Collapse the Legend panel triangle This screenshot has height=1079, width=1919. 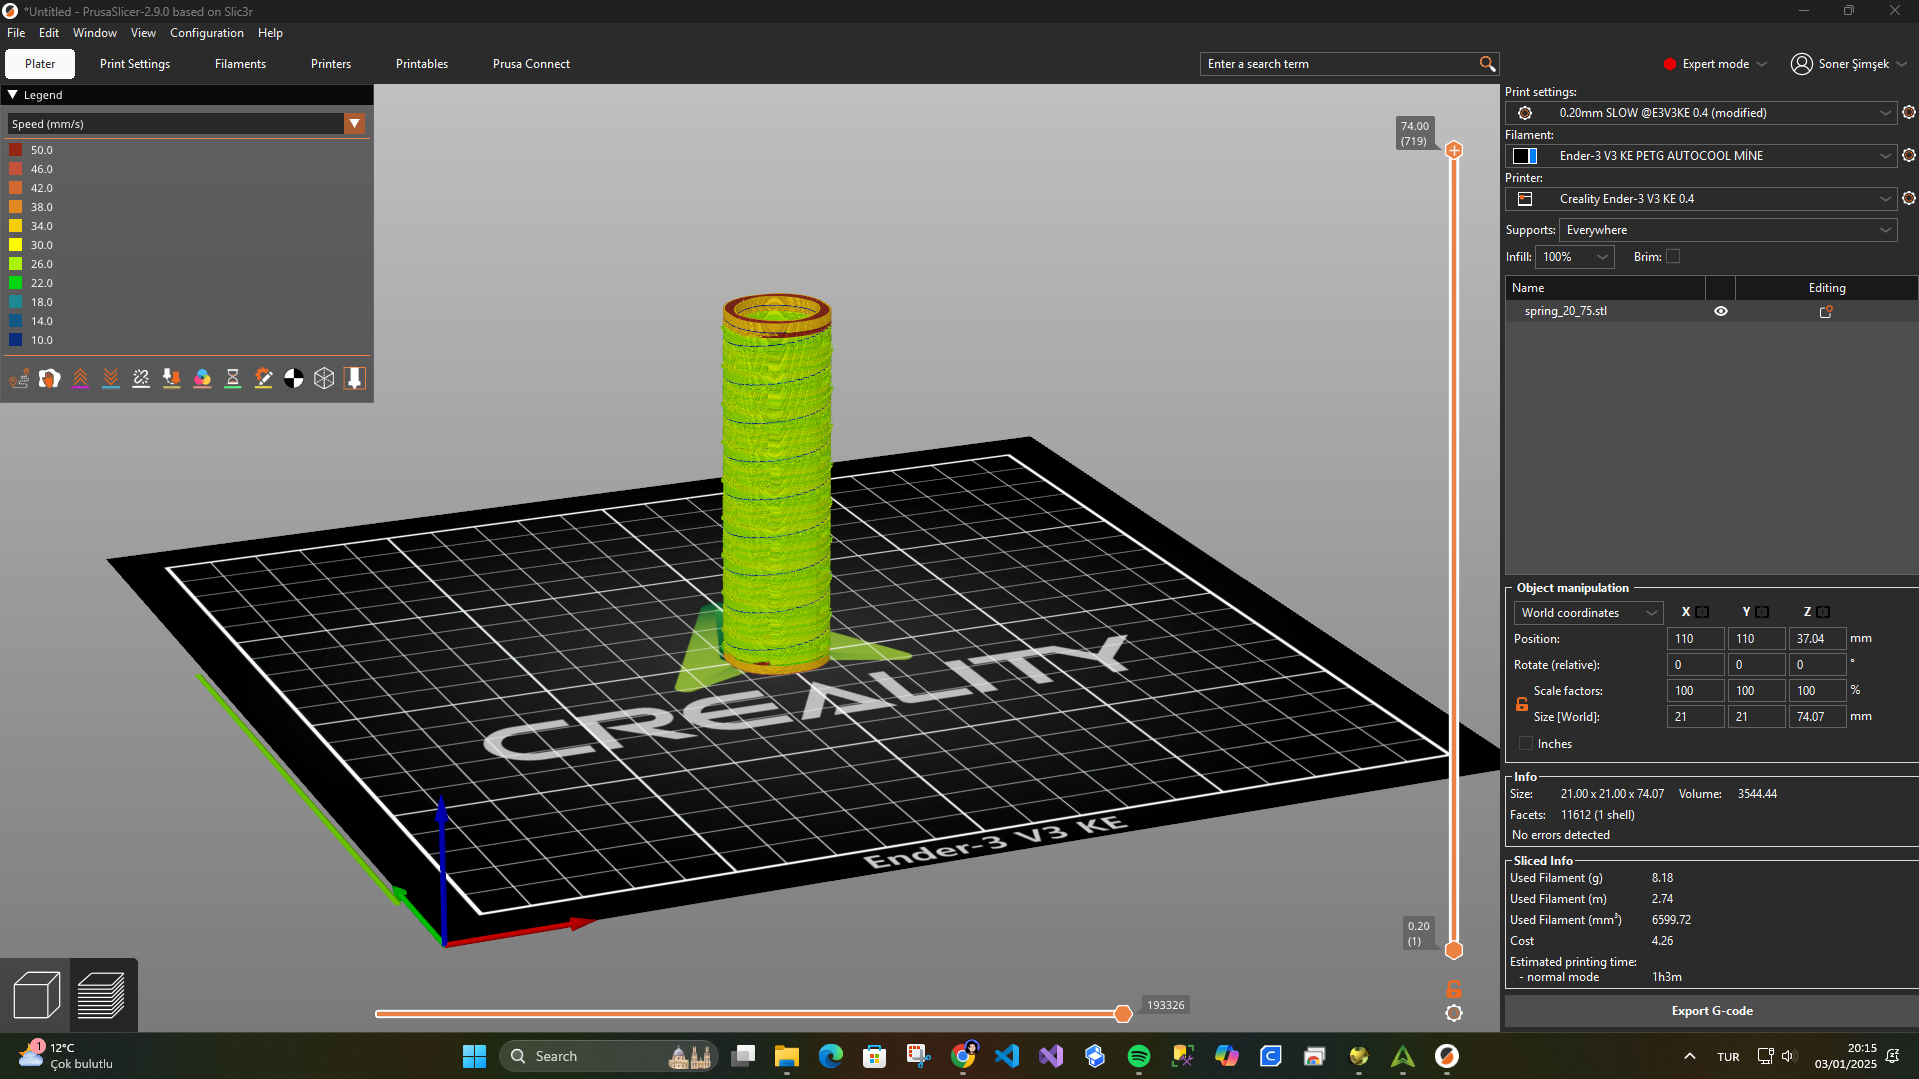coord(13,95)
